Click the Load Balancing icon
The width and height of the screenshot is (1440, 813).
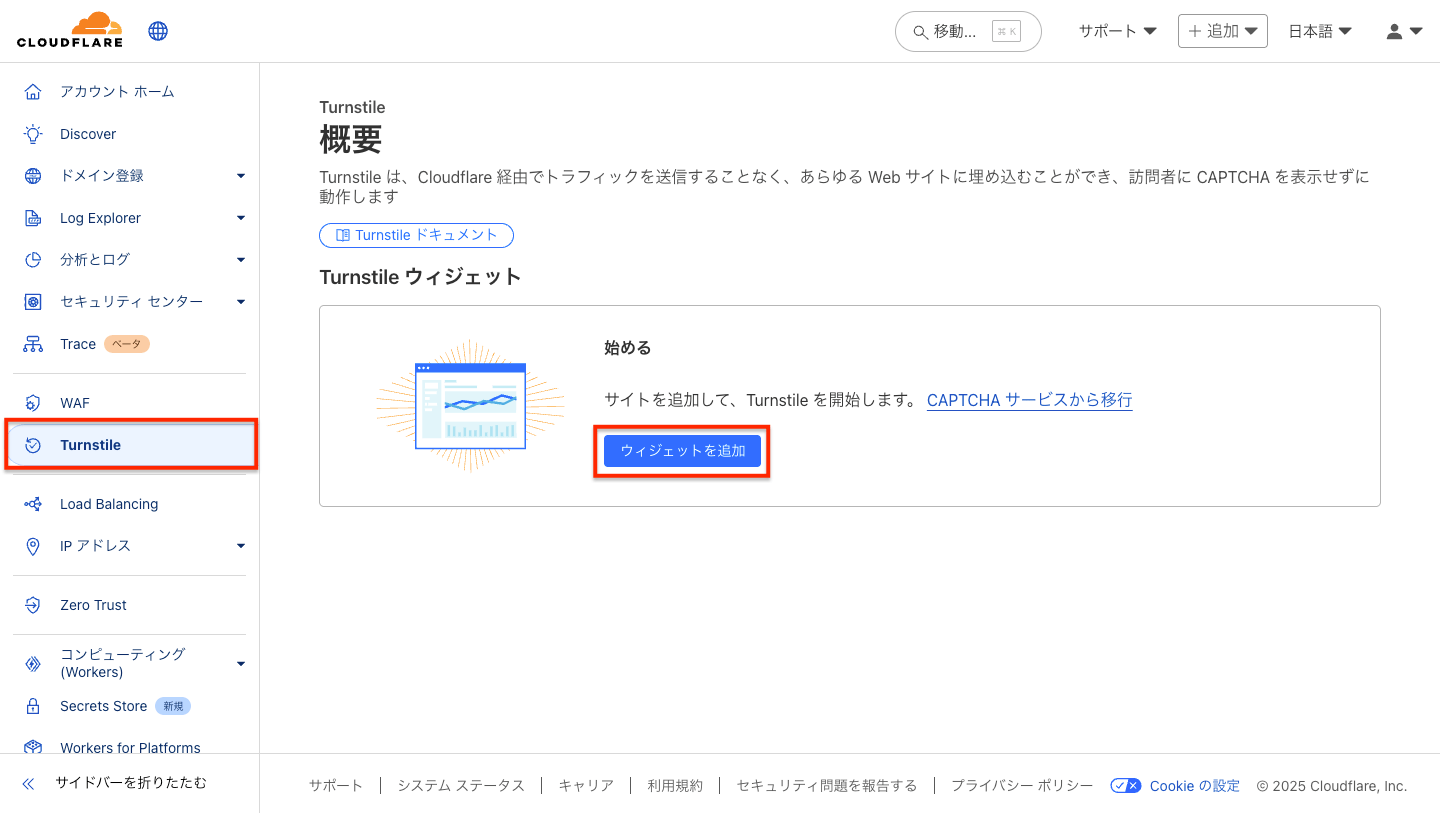coord(31,503)
